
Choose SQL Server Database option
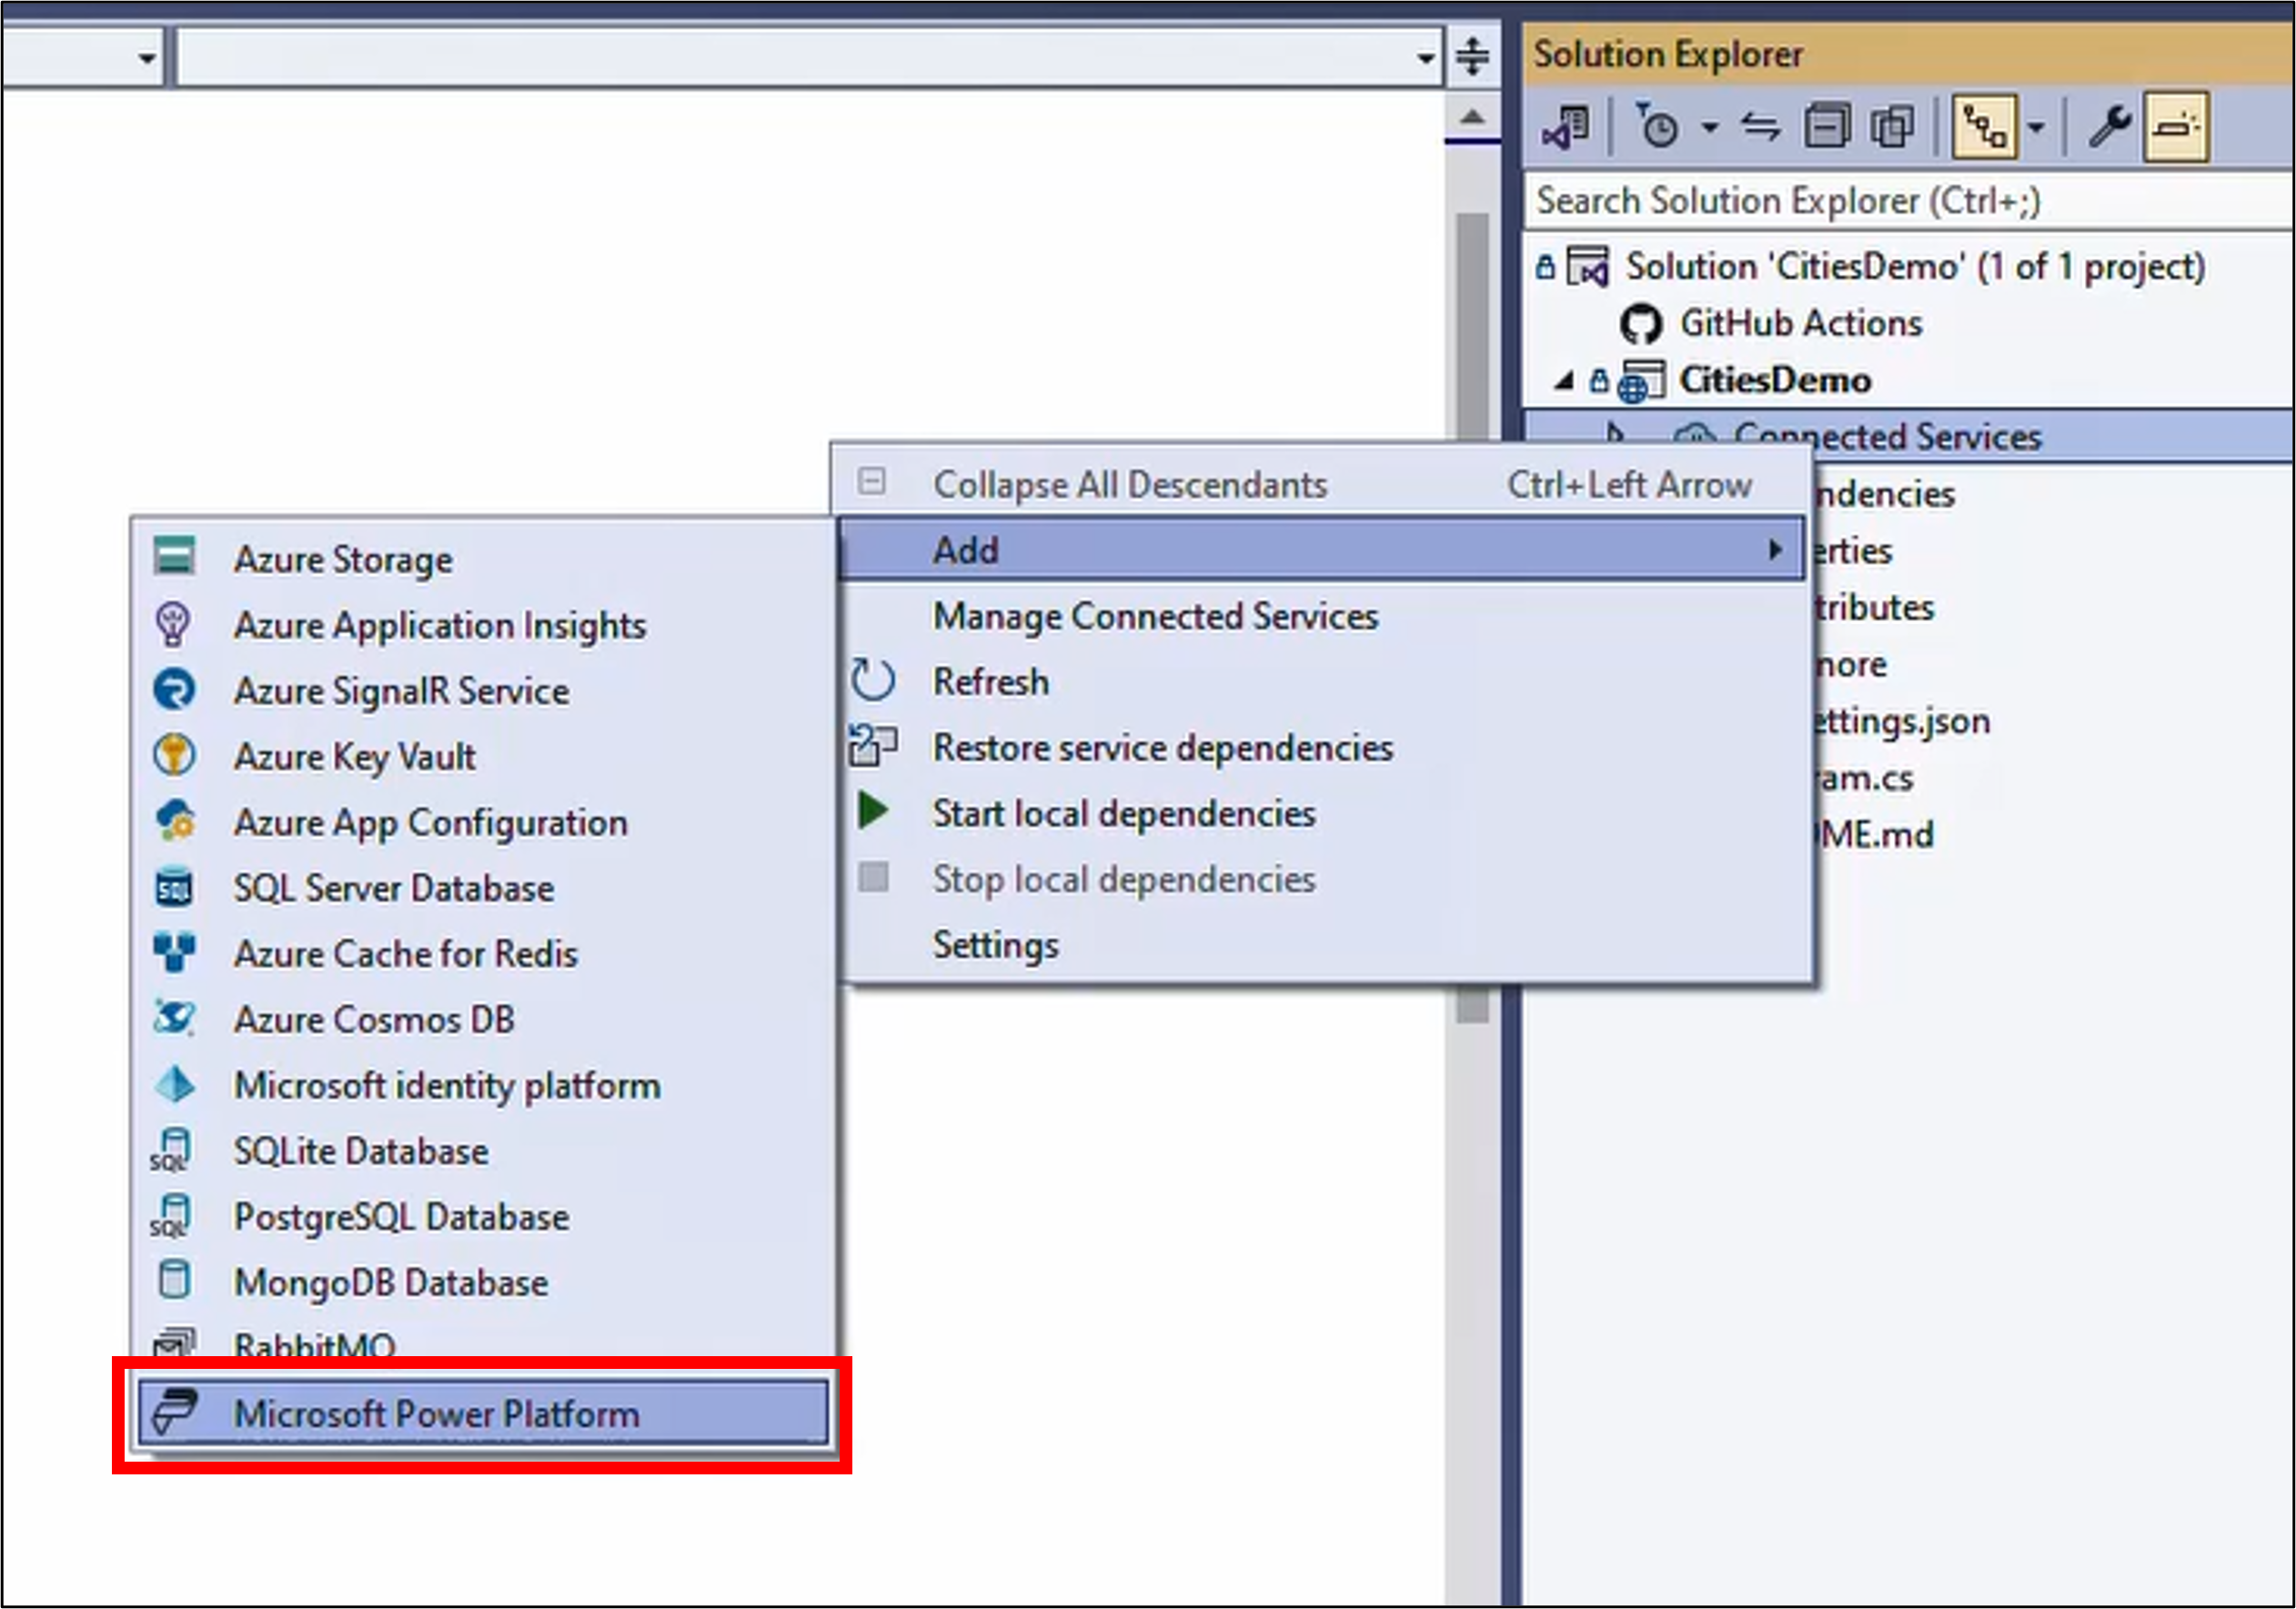(483, 888)
